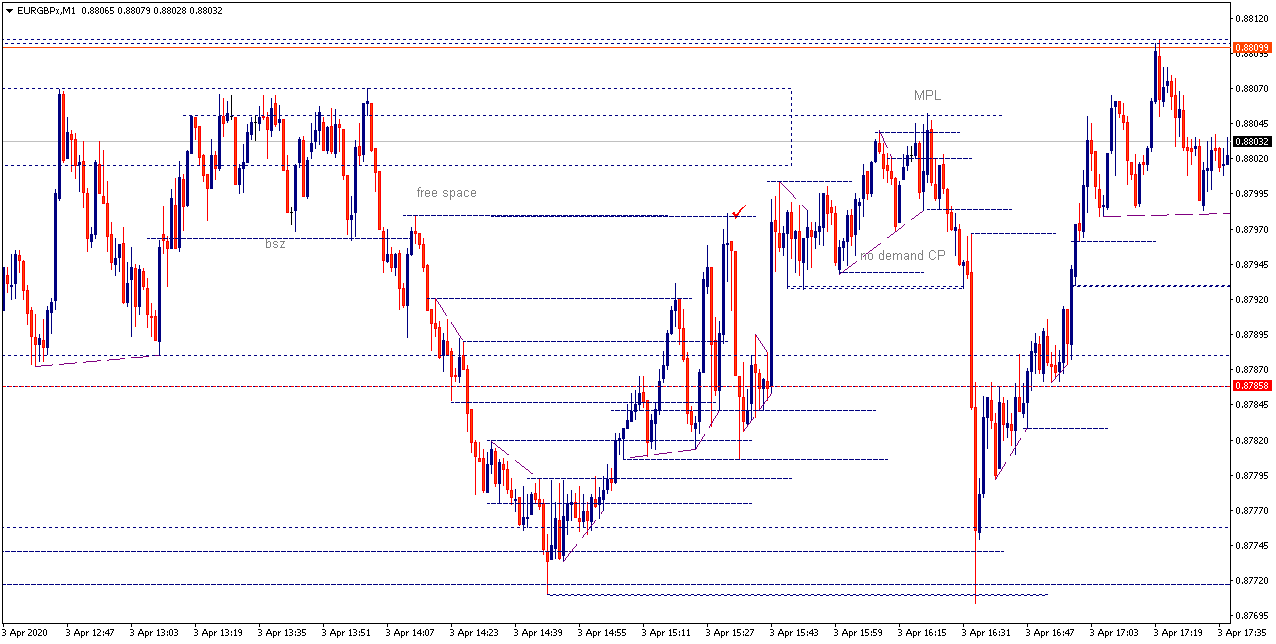Click the '3 Apr 16:15' time axis label

[x=924, y=633]
